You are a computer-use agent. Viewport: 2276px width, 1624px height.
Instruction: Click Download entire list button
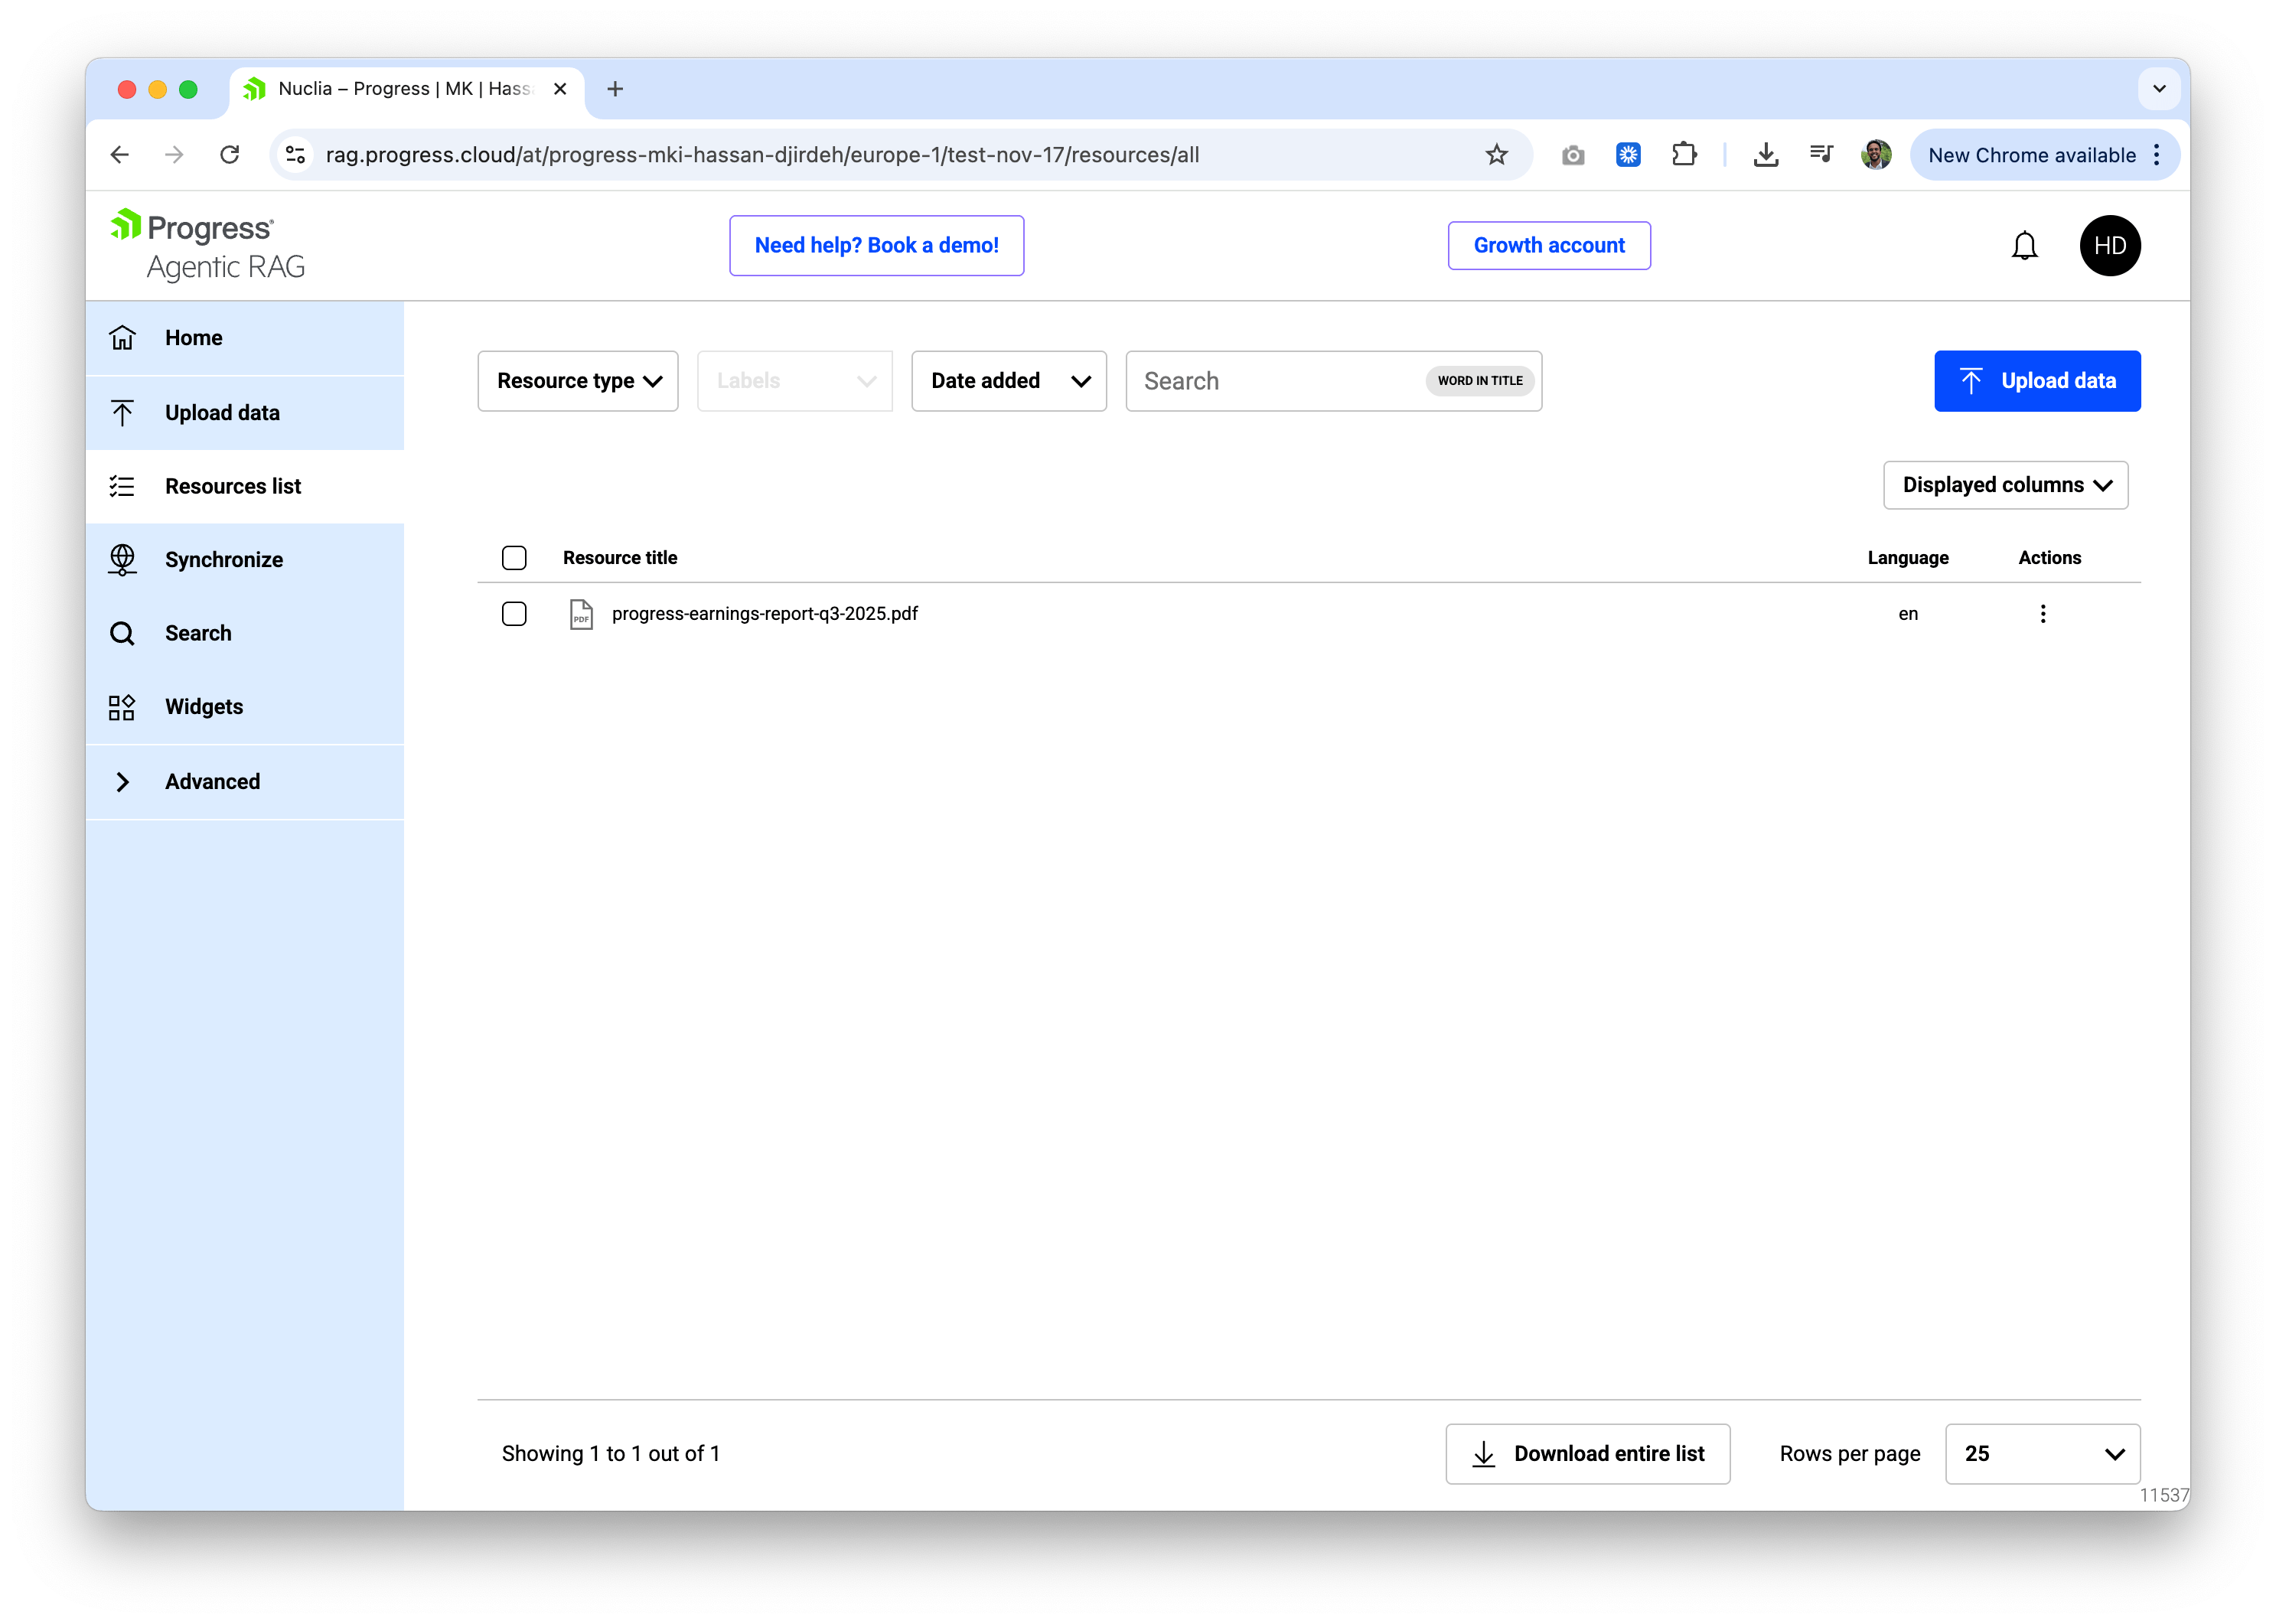pyautogui.click(x=1587, y=1454)
